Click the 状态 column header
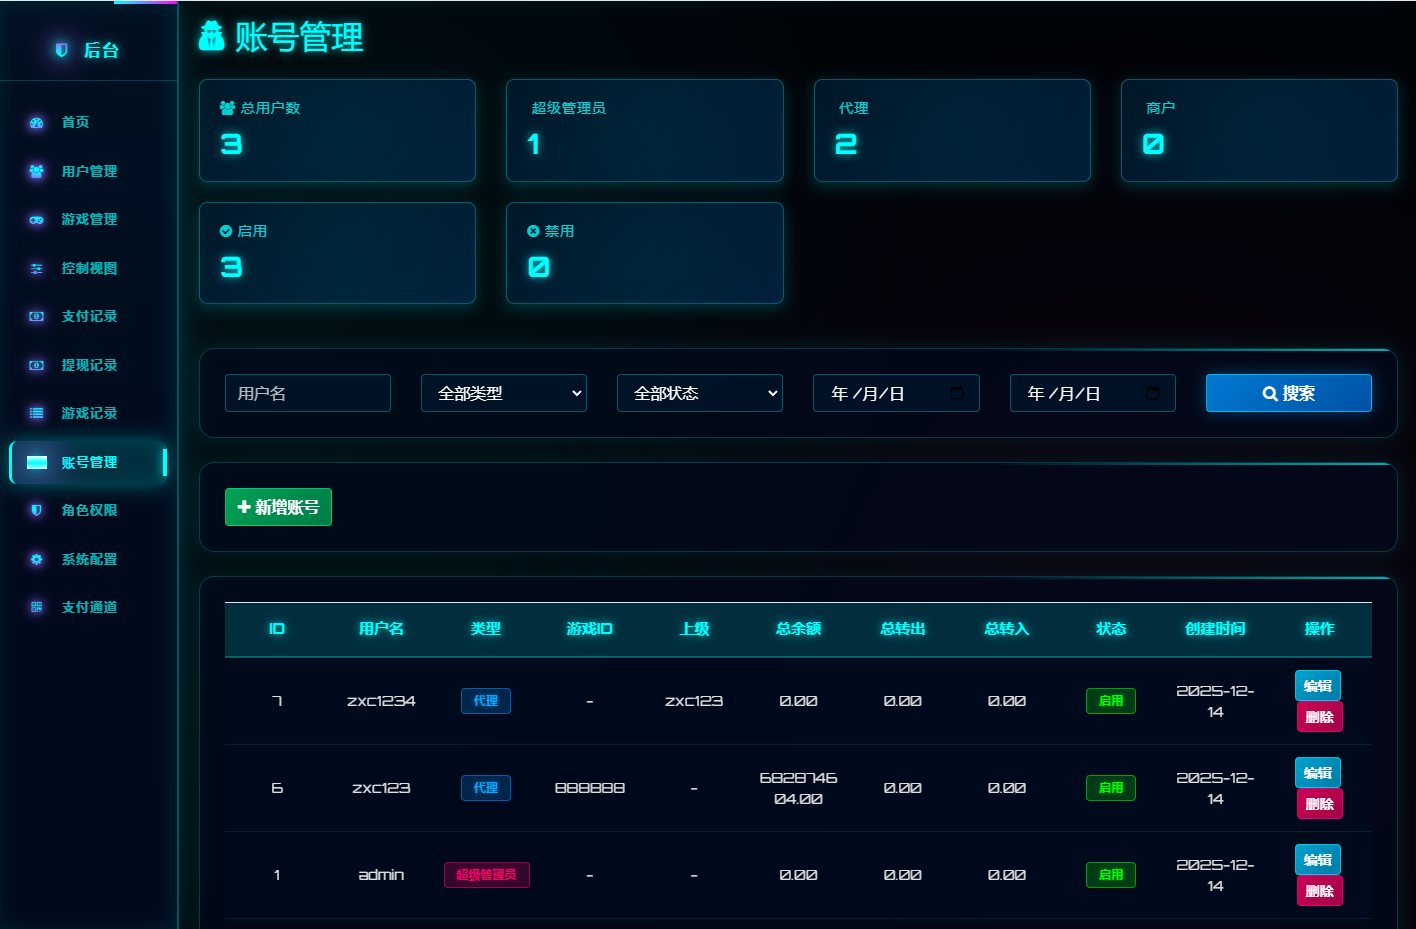Image resolution: width=1416 pixels, height=929 pixels. pyautogui.click(x=1111, y=629)
